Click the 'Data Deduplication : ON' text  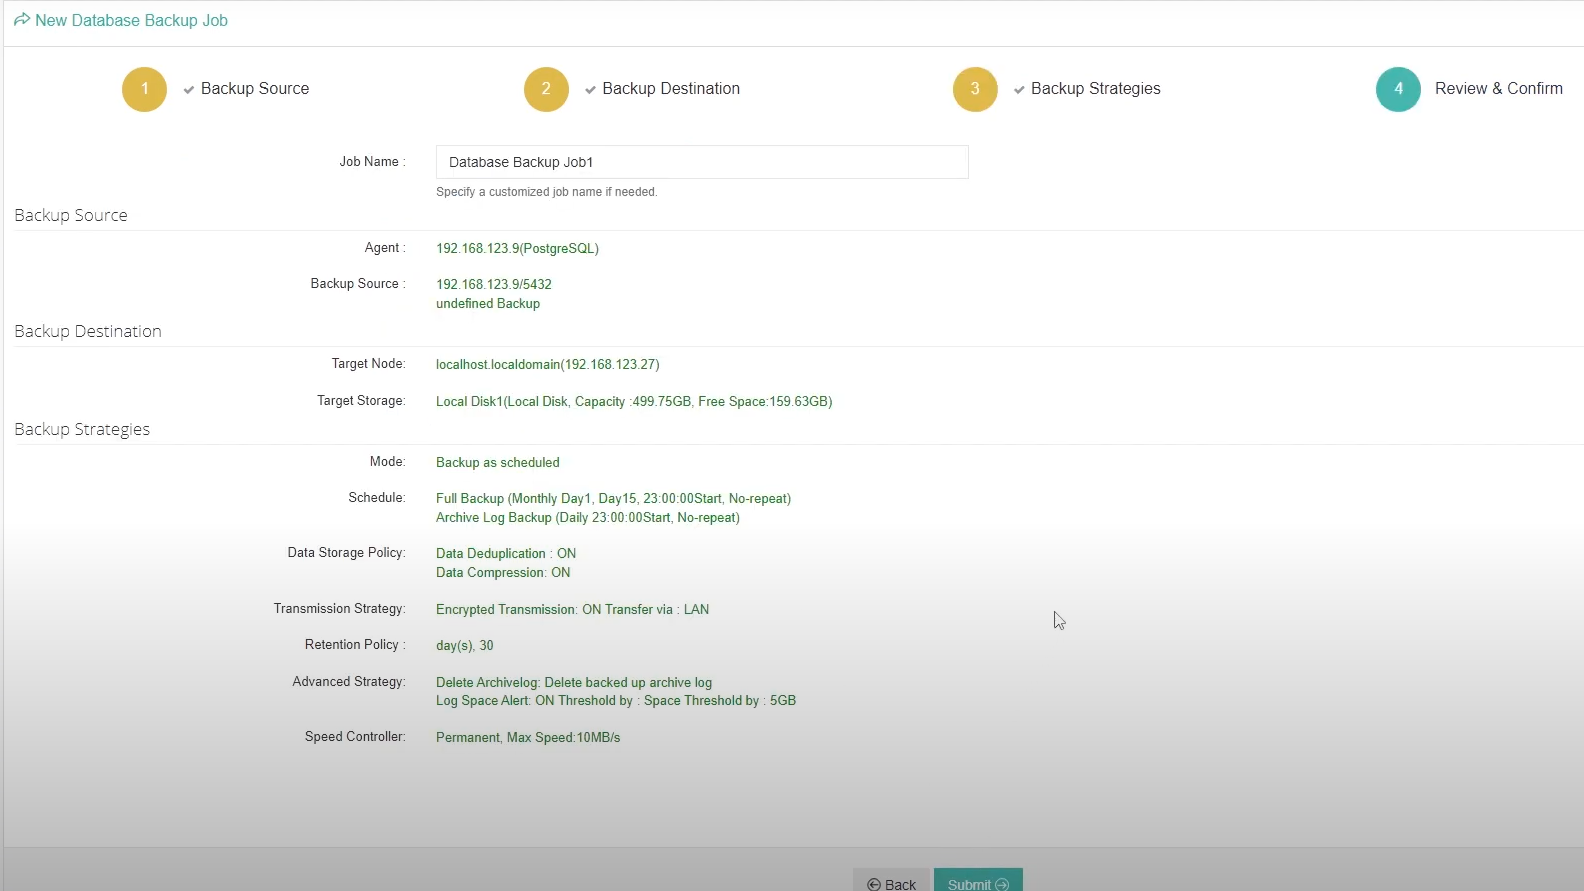(x=506, y=553)
